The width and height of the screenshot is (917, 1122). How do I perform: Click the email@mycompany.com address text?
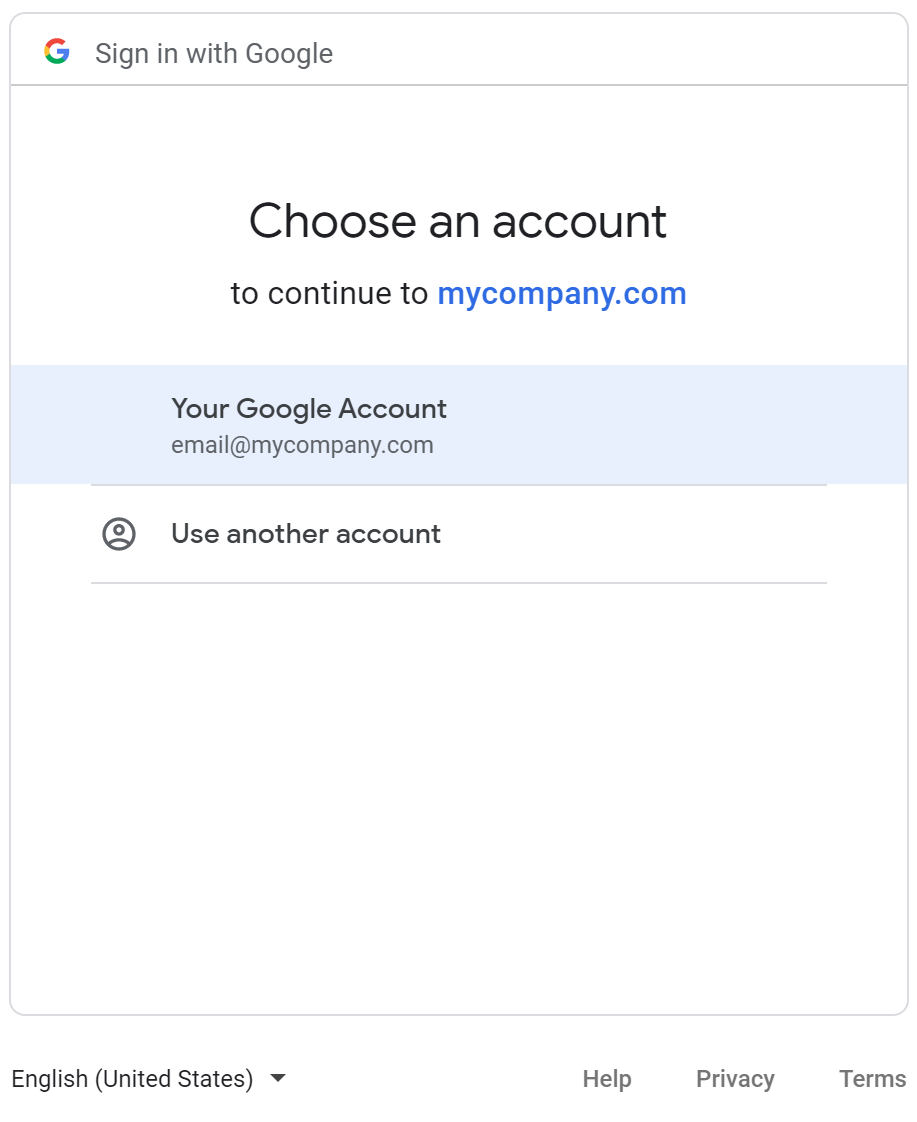pyautogui.click(x=302, y=445)
